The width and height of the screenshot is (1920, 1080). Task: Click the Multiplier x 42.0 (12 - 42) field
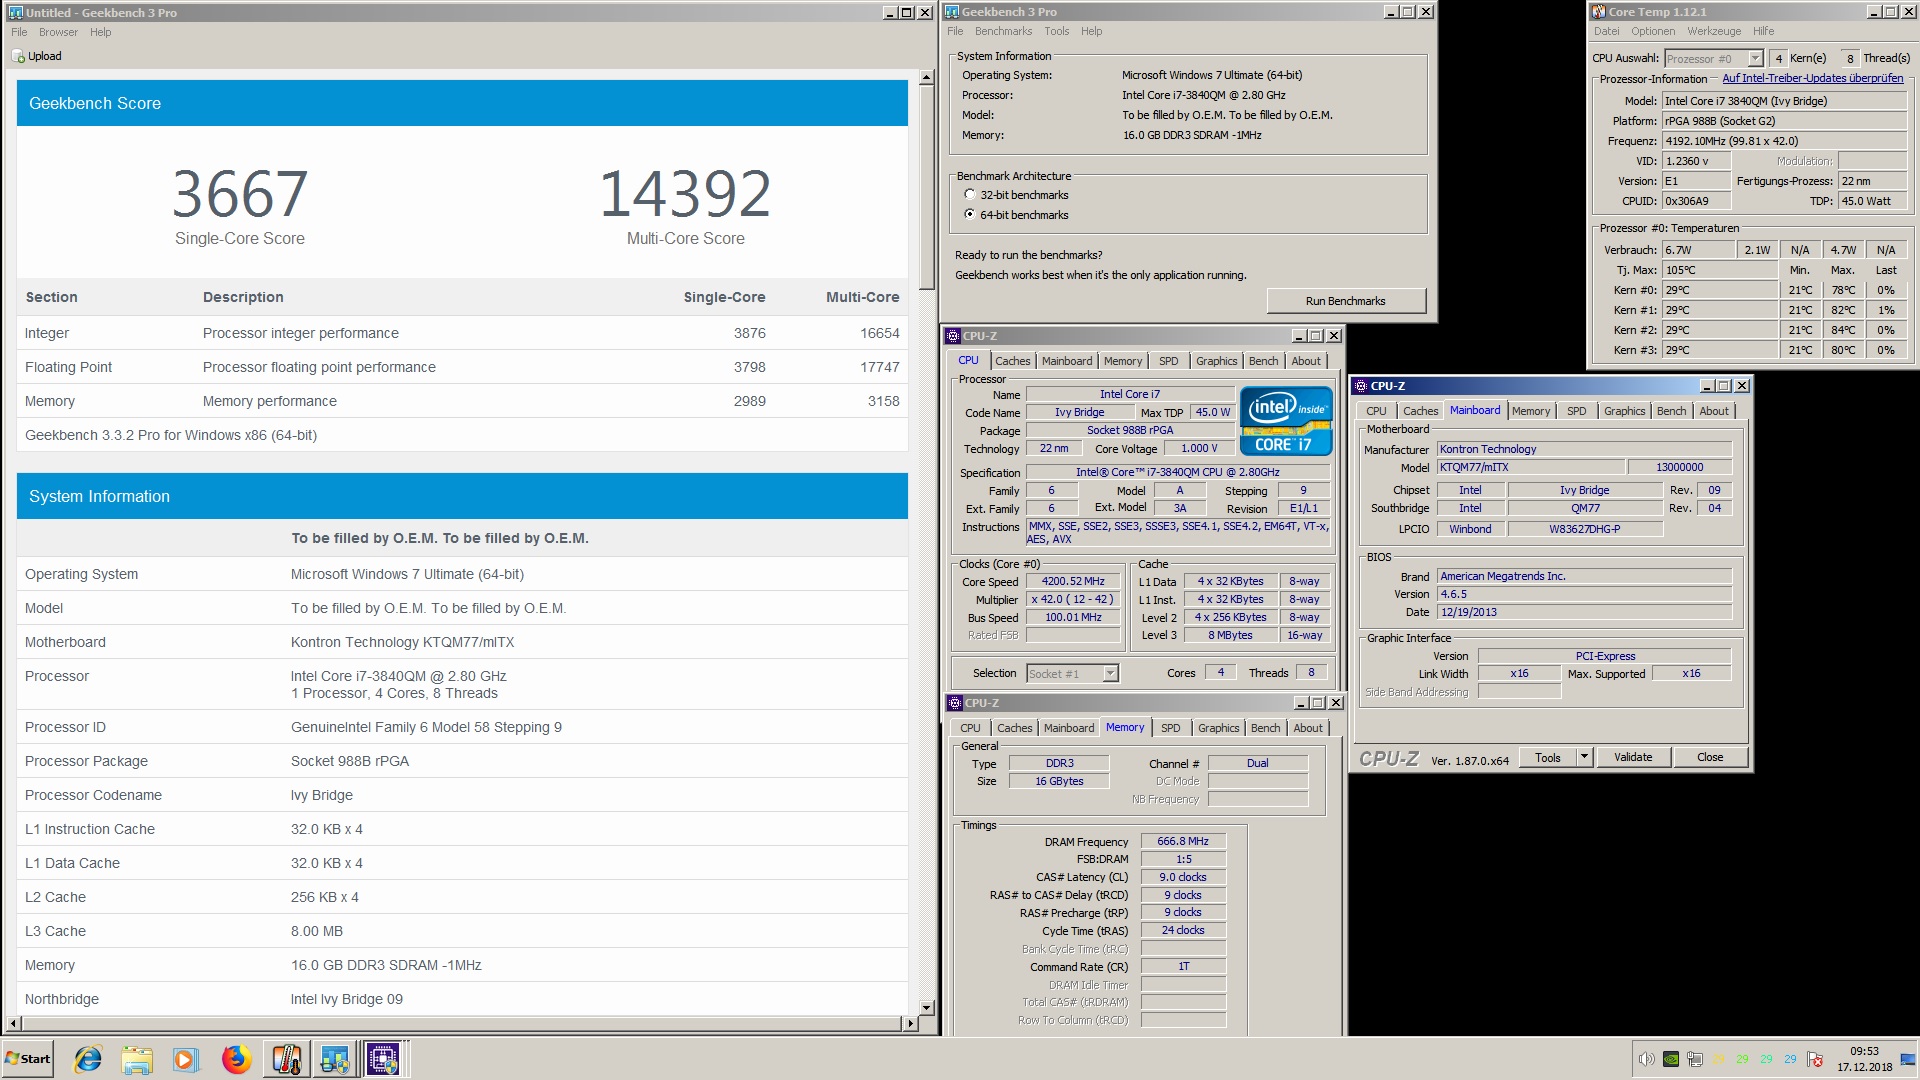tap(1073, 599)
